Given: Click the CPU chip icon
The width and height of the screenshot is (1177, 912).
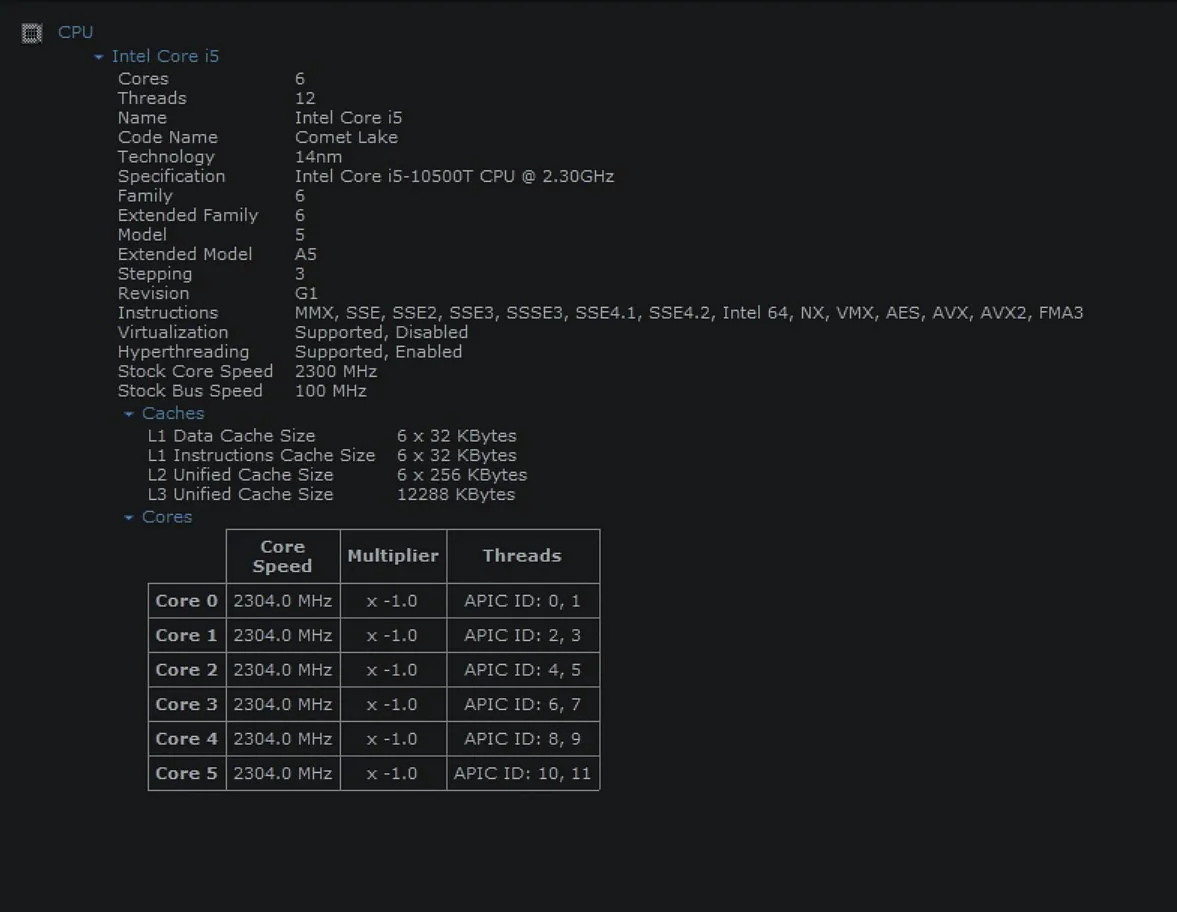Looking at the screenshot, I should pos(32,33).
